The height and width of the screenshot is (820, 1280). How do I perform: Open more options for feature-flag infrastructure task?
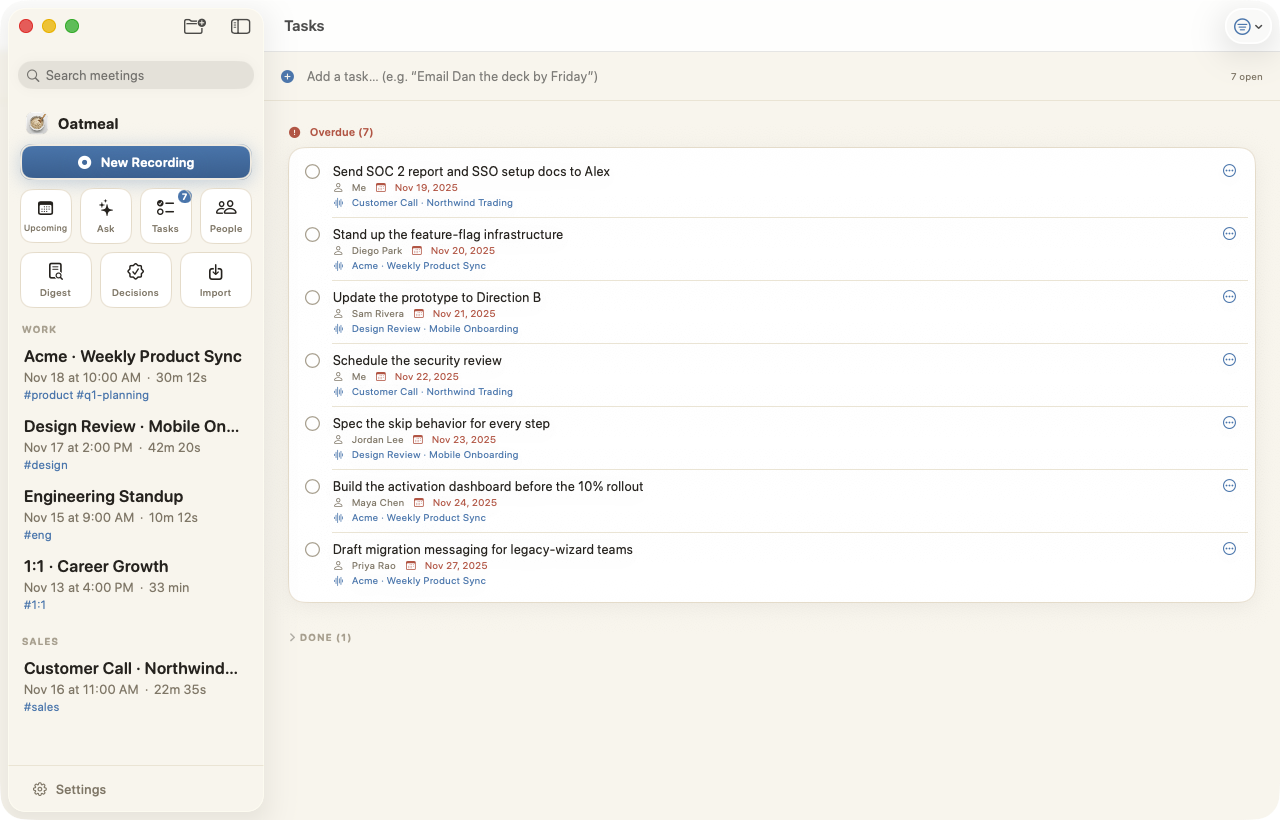pyautogui.click(x=1230, y=234)
